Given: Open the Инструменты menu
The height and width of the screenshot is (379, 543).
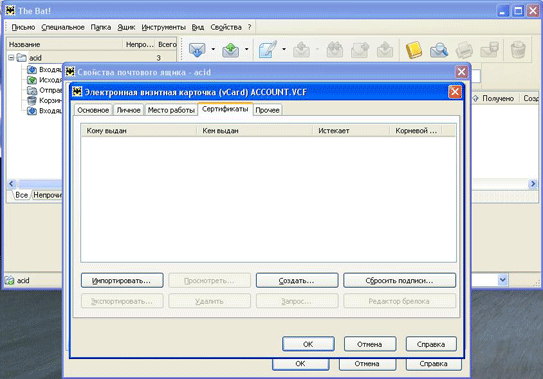Looking at the screenshot, I should tap(163, 27).
